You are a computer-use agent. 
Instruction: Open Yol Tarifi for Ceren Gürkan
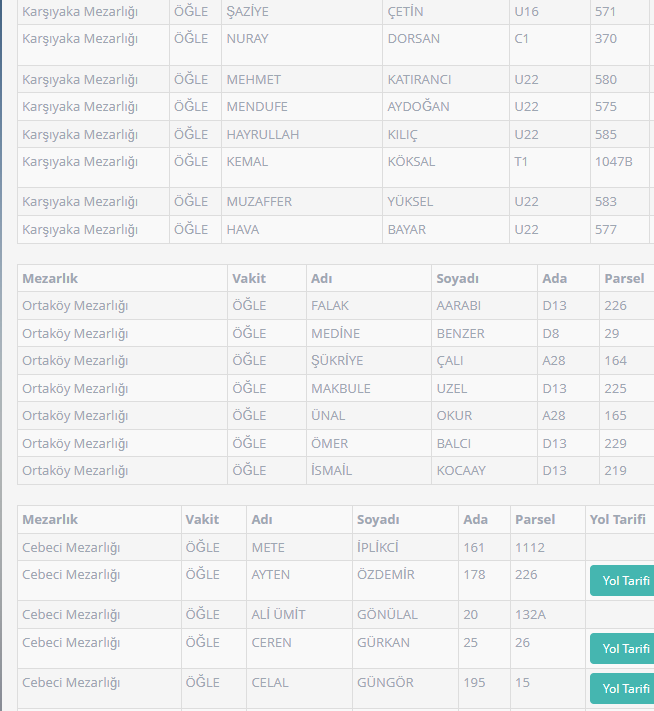[x=624, y=649]
